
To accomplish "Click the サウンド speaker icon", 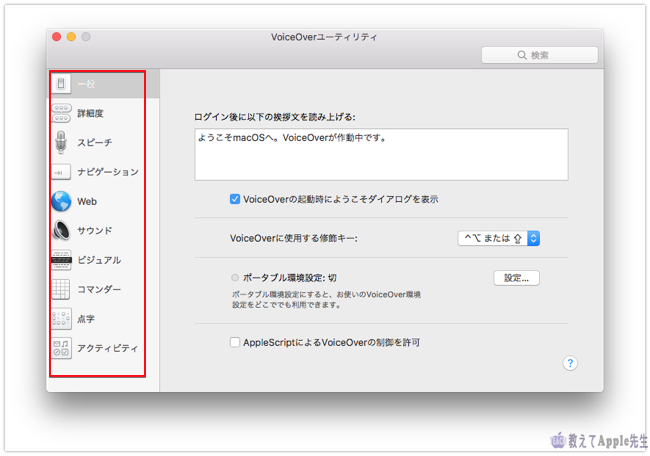I will coord(61,230).
